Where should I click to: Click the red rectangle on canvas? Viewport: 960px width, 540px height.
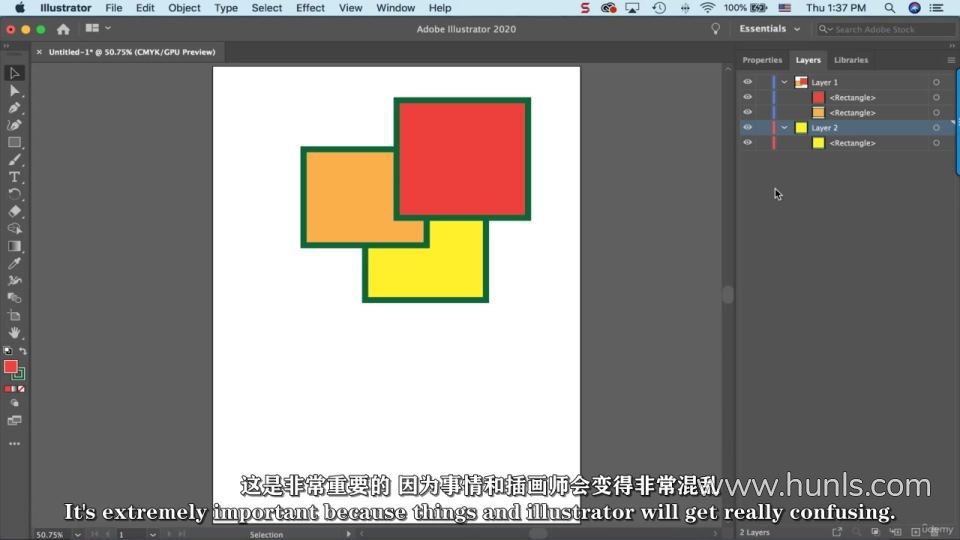[462, 159]
